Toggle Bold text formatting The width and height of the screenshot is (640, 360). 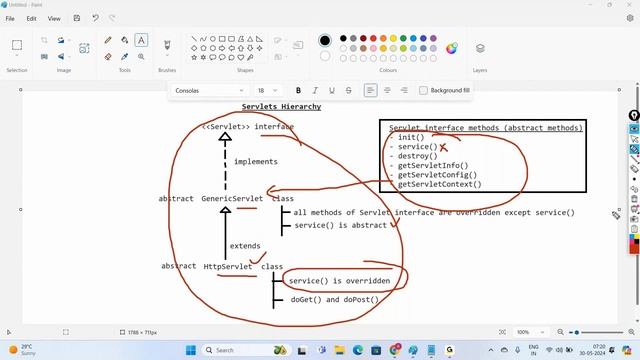coord(298,91)
